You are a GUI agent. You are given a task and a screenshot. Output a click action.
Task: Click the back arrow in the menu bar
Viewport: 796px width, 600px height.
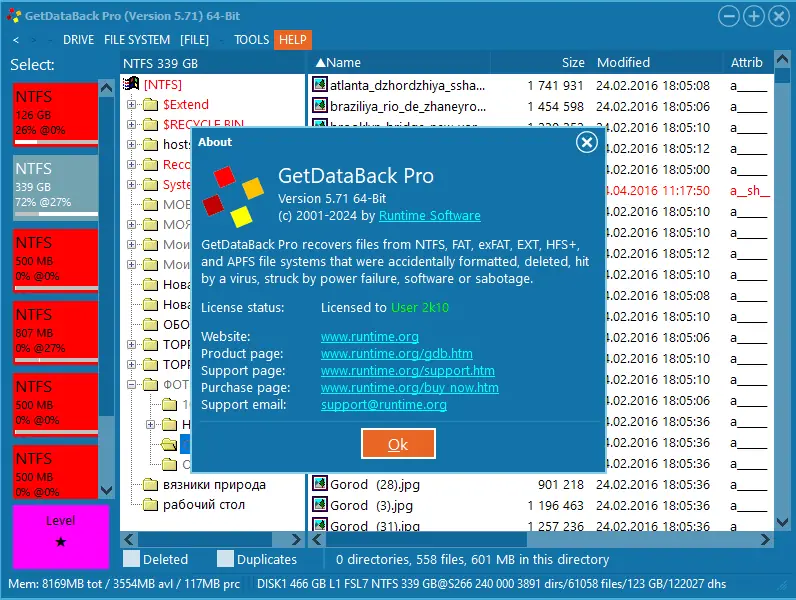coord(16,40)
